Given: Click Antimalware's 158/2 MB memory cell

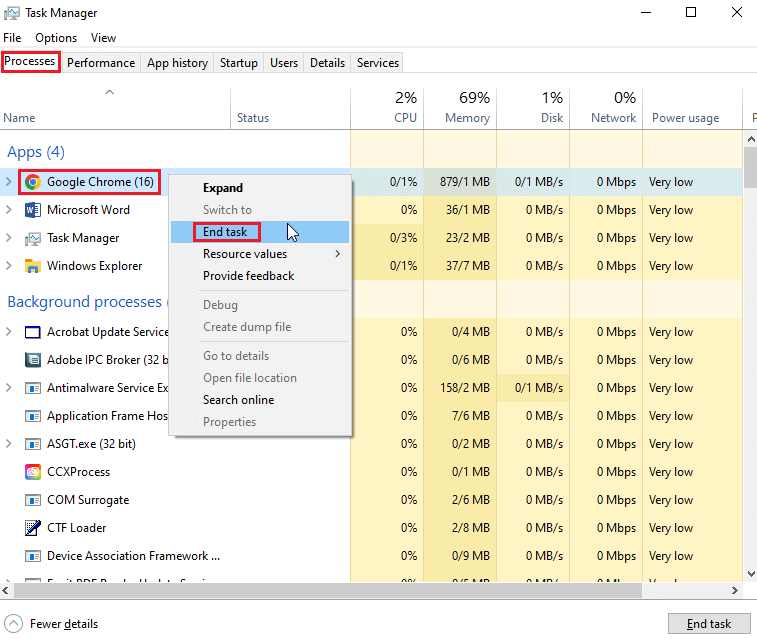Looking at the screenshot, I should point(460,388).
